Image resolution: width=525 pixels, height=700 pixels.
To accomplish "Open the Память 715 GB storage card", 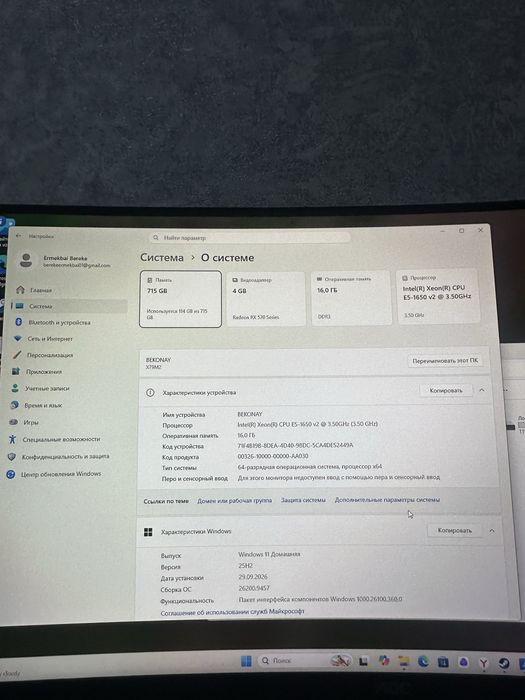I will tap(180, 299).
